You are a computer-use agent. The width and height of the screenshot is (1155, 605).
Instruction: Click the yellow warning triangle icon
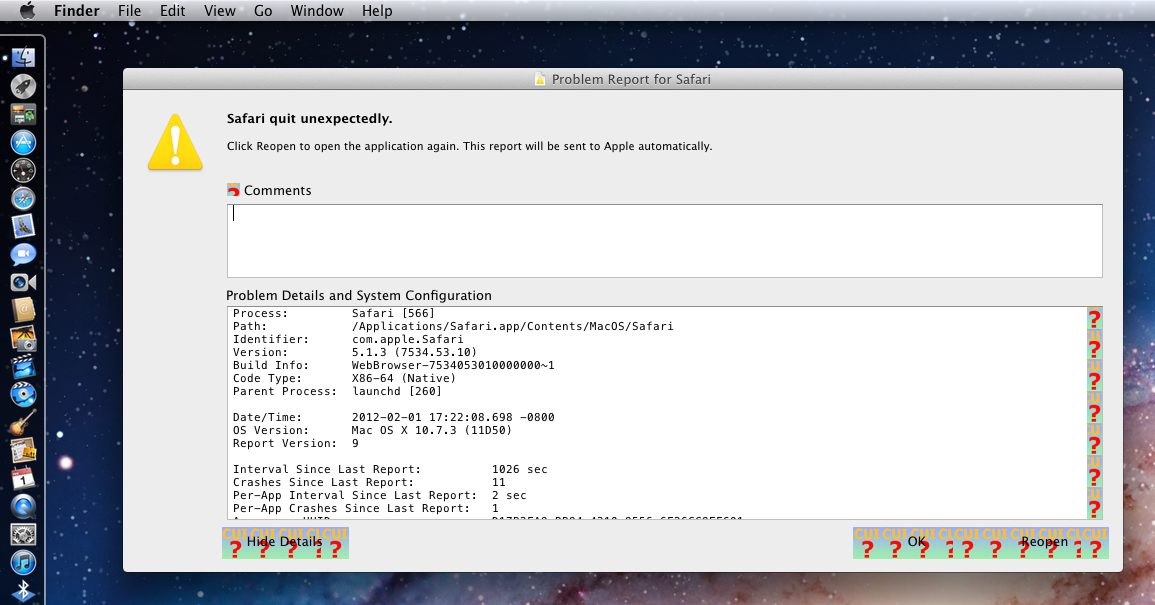175,141
